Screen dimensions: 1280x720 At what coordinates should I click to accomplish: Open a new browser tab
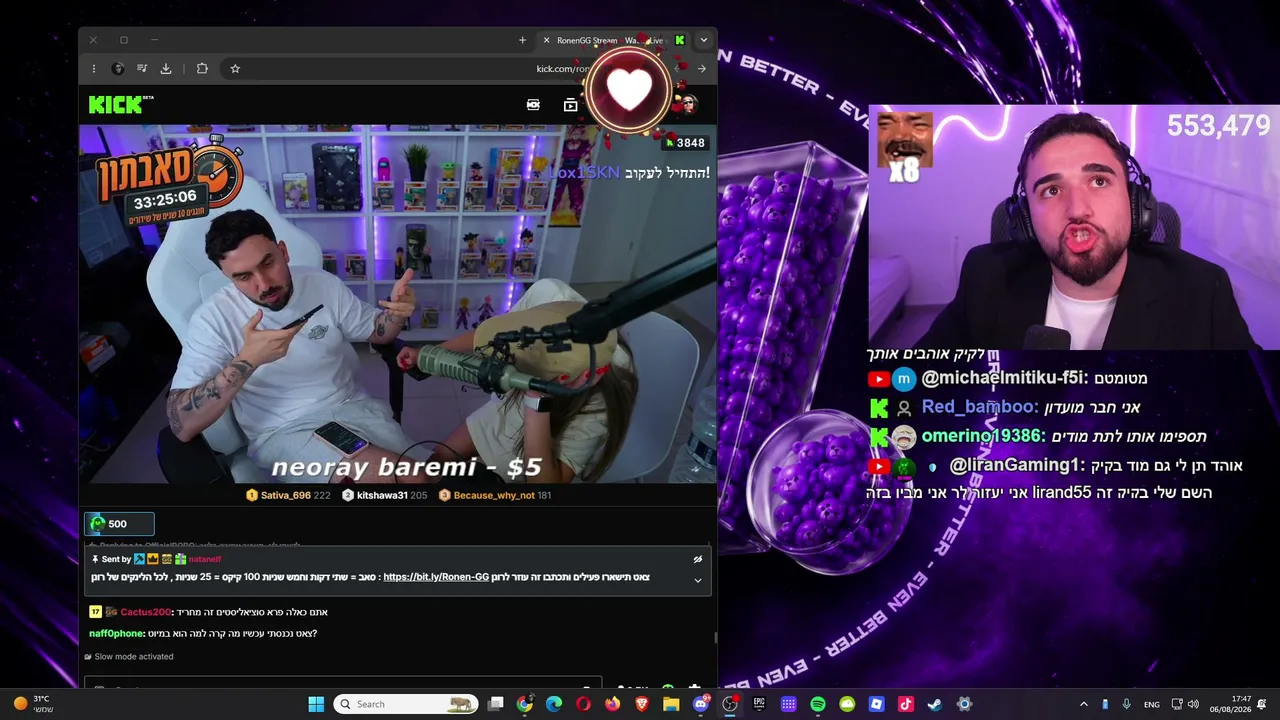522,40
